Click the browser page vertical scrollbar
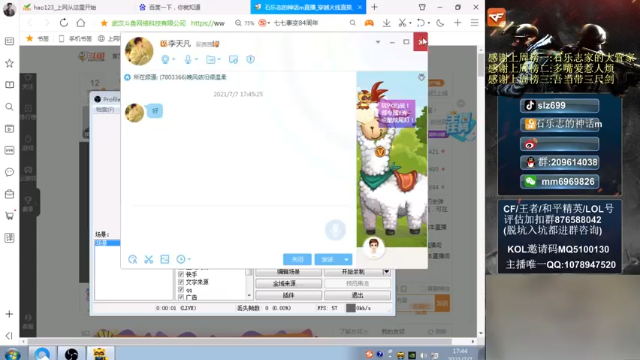This screenshot has width=640, height=360. [480, 65]
